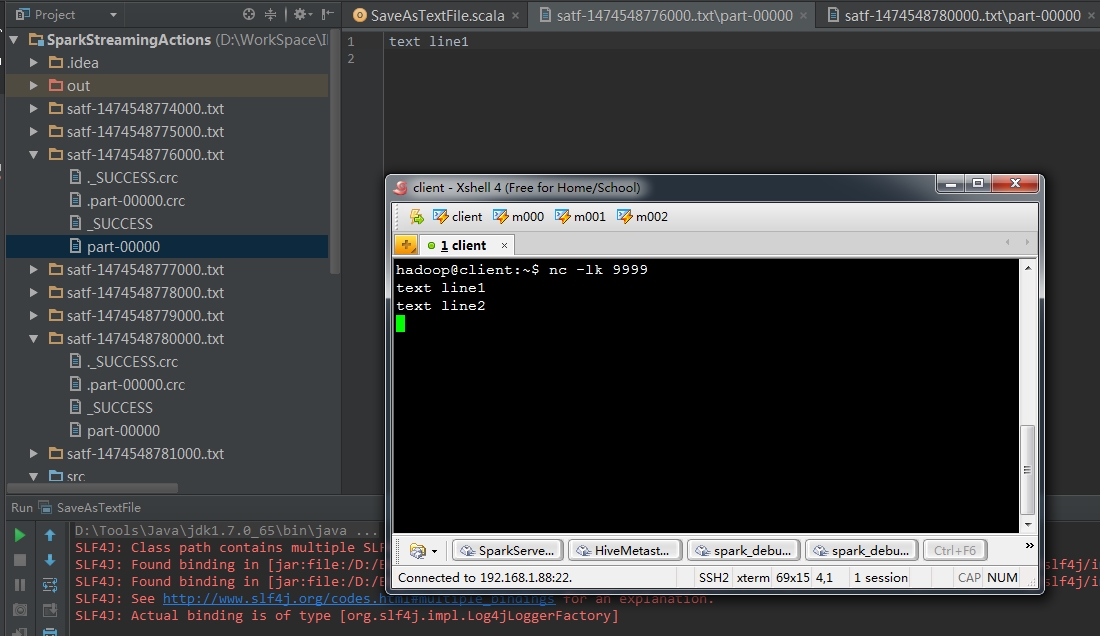Click the Ctrl+F6 button in Xshell
This screenshot has height=636, width=1100.
955,550
